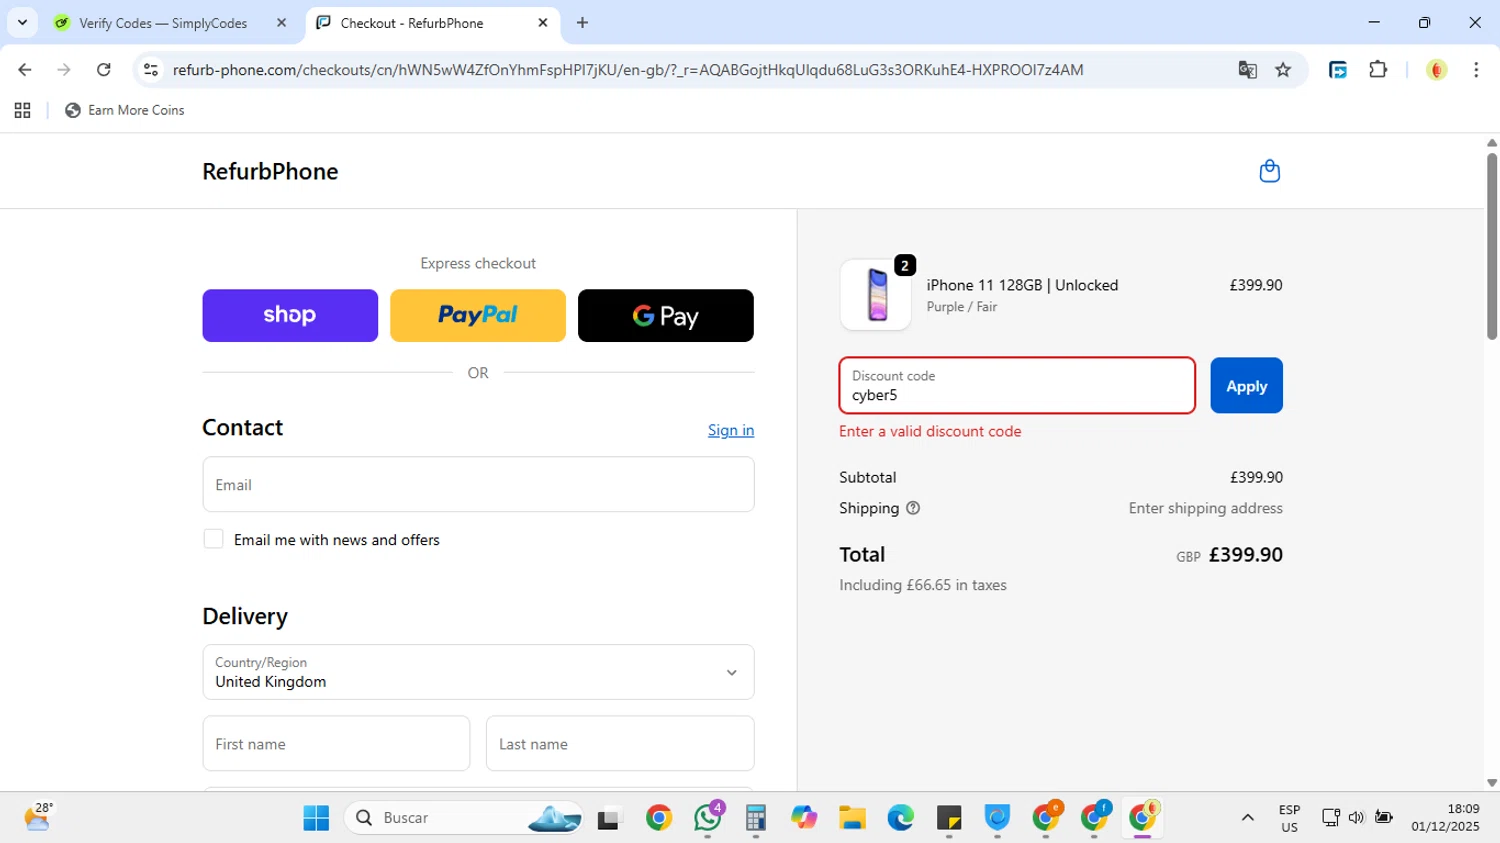Pay with Google Pay button
Image resolution: width=1500 pixels, height=843 pixels.
[666, 316]
